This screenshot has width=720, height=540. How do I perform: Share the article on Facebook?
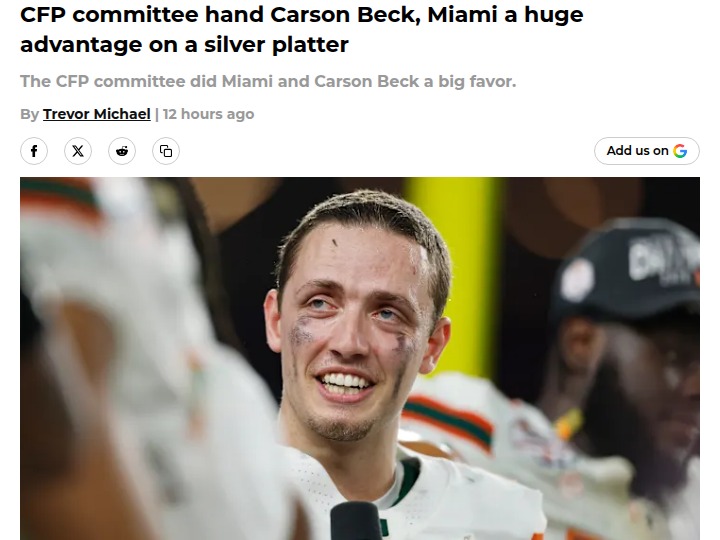click(x=34, y=151)
